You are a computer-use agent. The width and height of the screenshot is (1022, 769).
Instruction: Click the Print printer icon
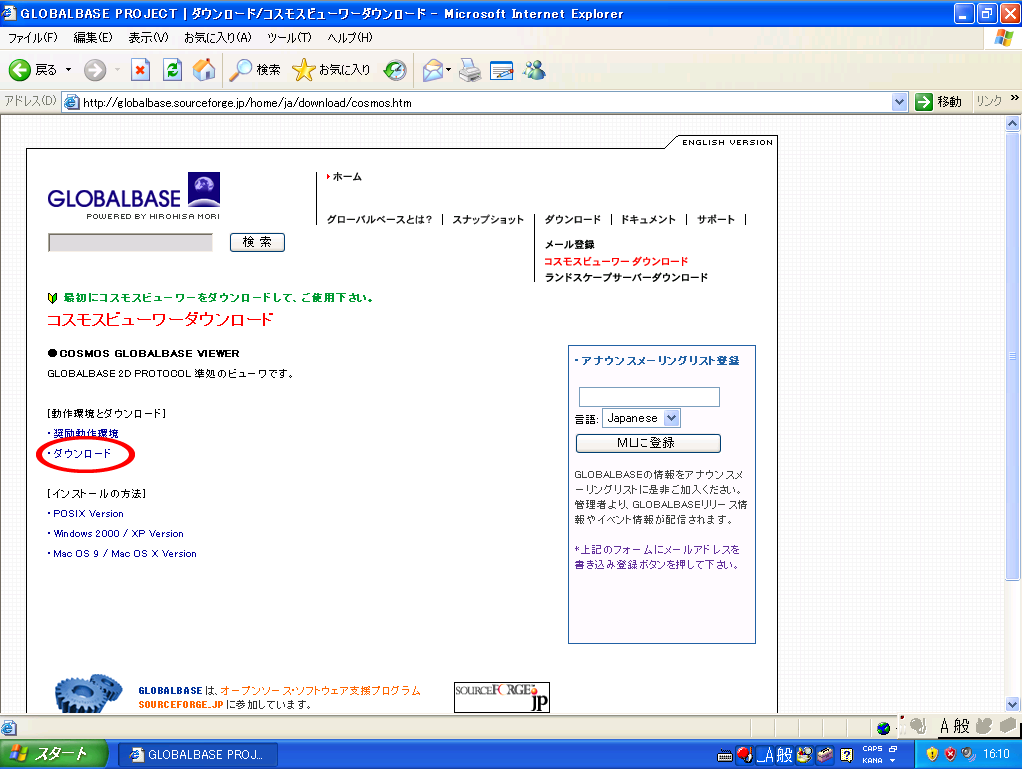point(470,70)
